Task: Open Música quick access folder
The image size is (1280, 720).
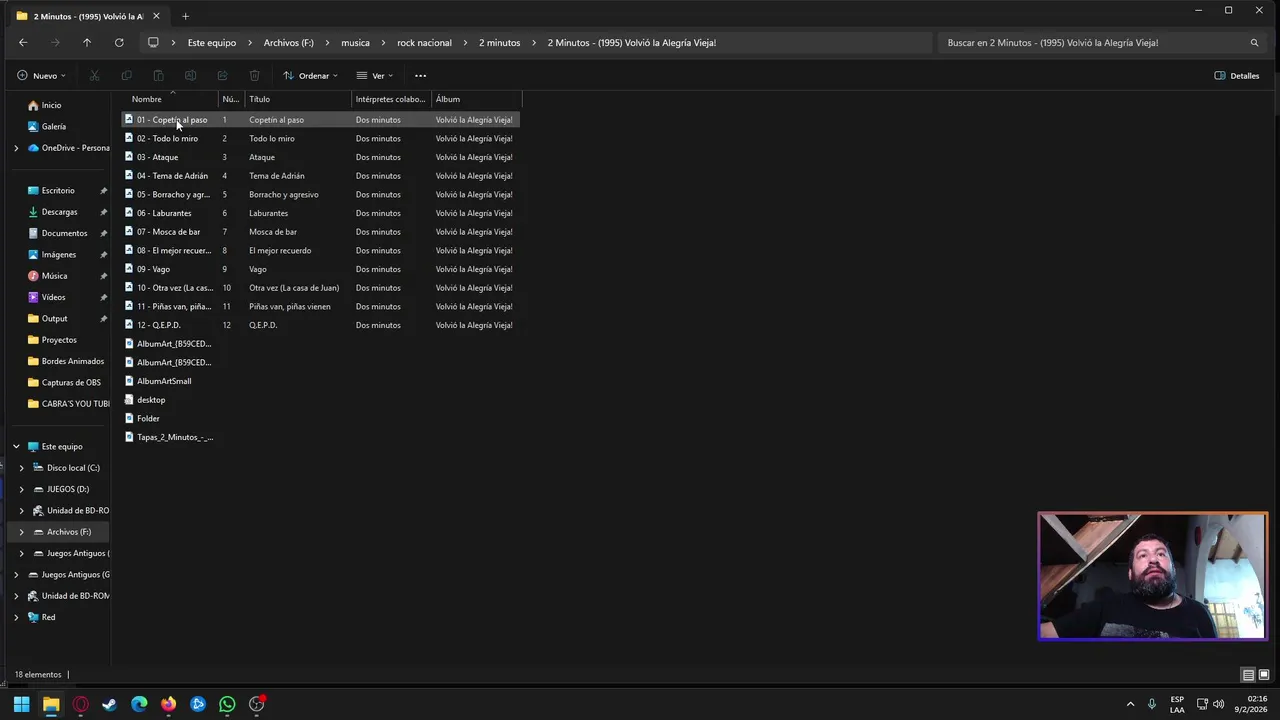Action: [x=54, y=276]
